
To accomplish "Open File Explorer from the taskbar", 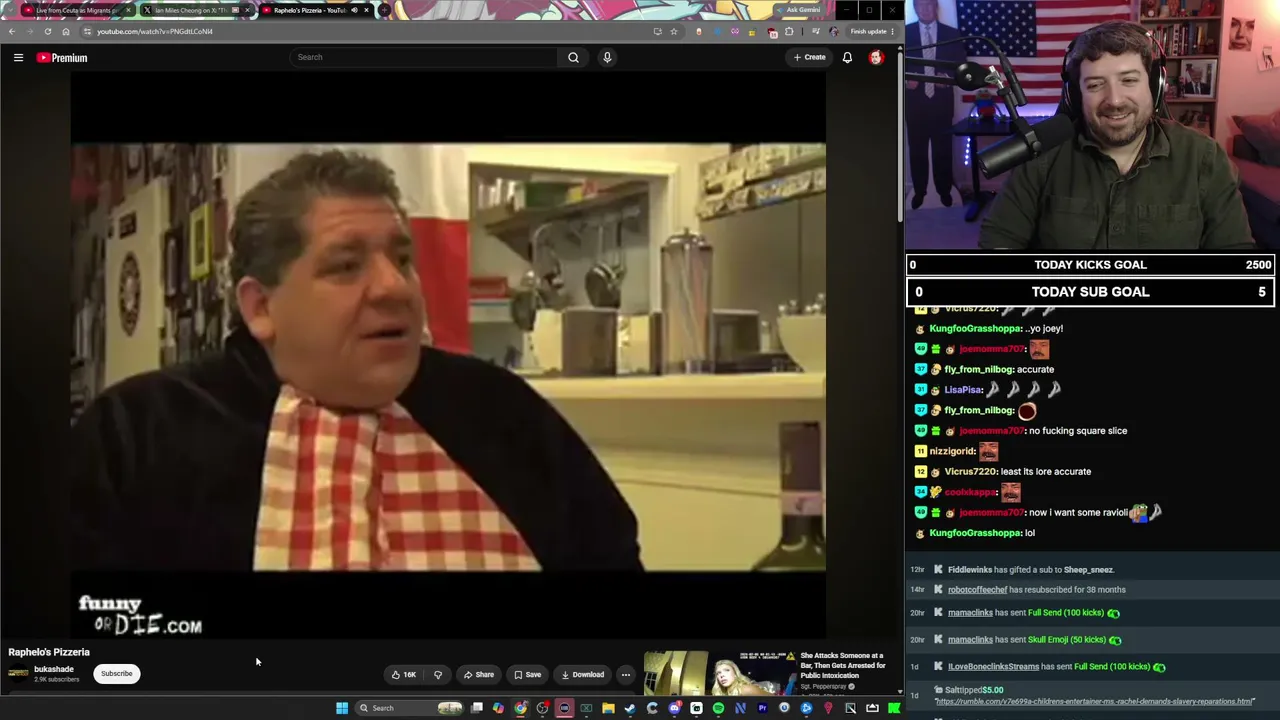I will coord(608,708).
